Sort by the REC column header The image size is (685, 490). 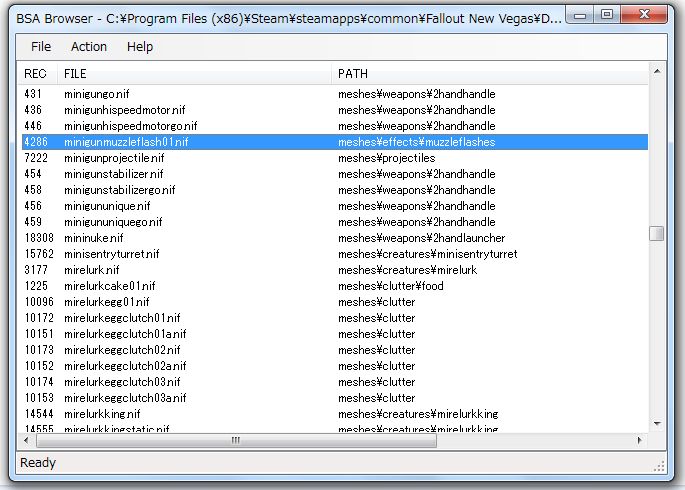(39, 73)
